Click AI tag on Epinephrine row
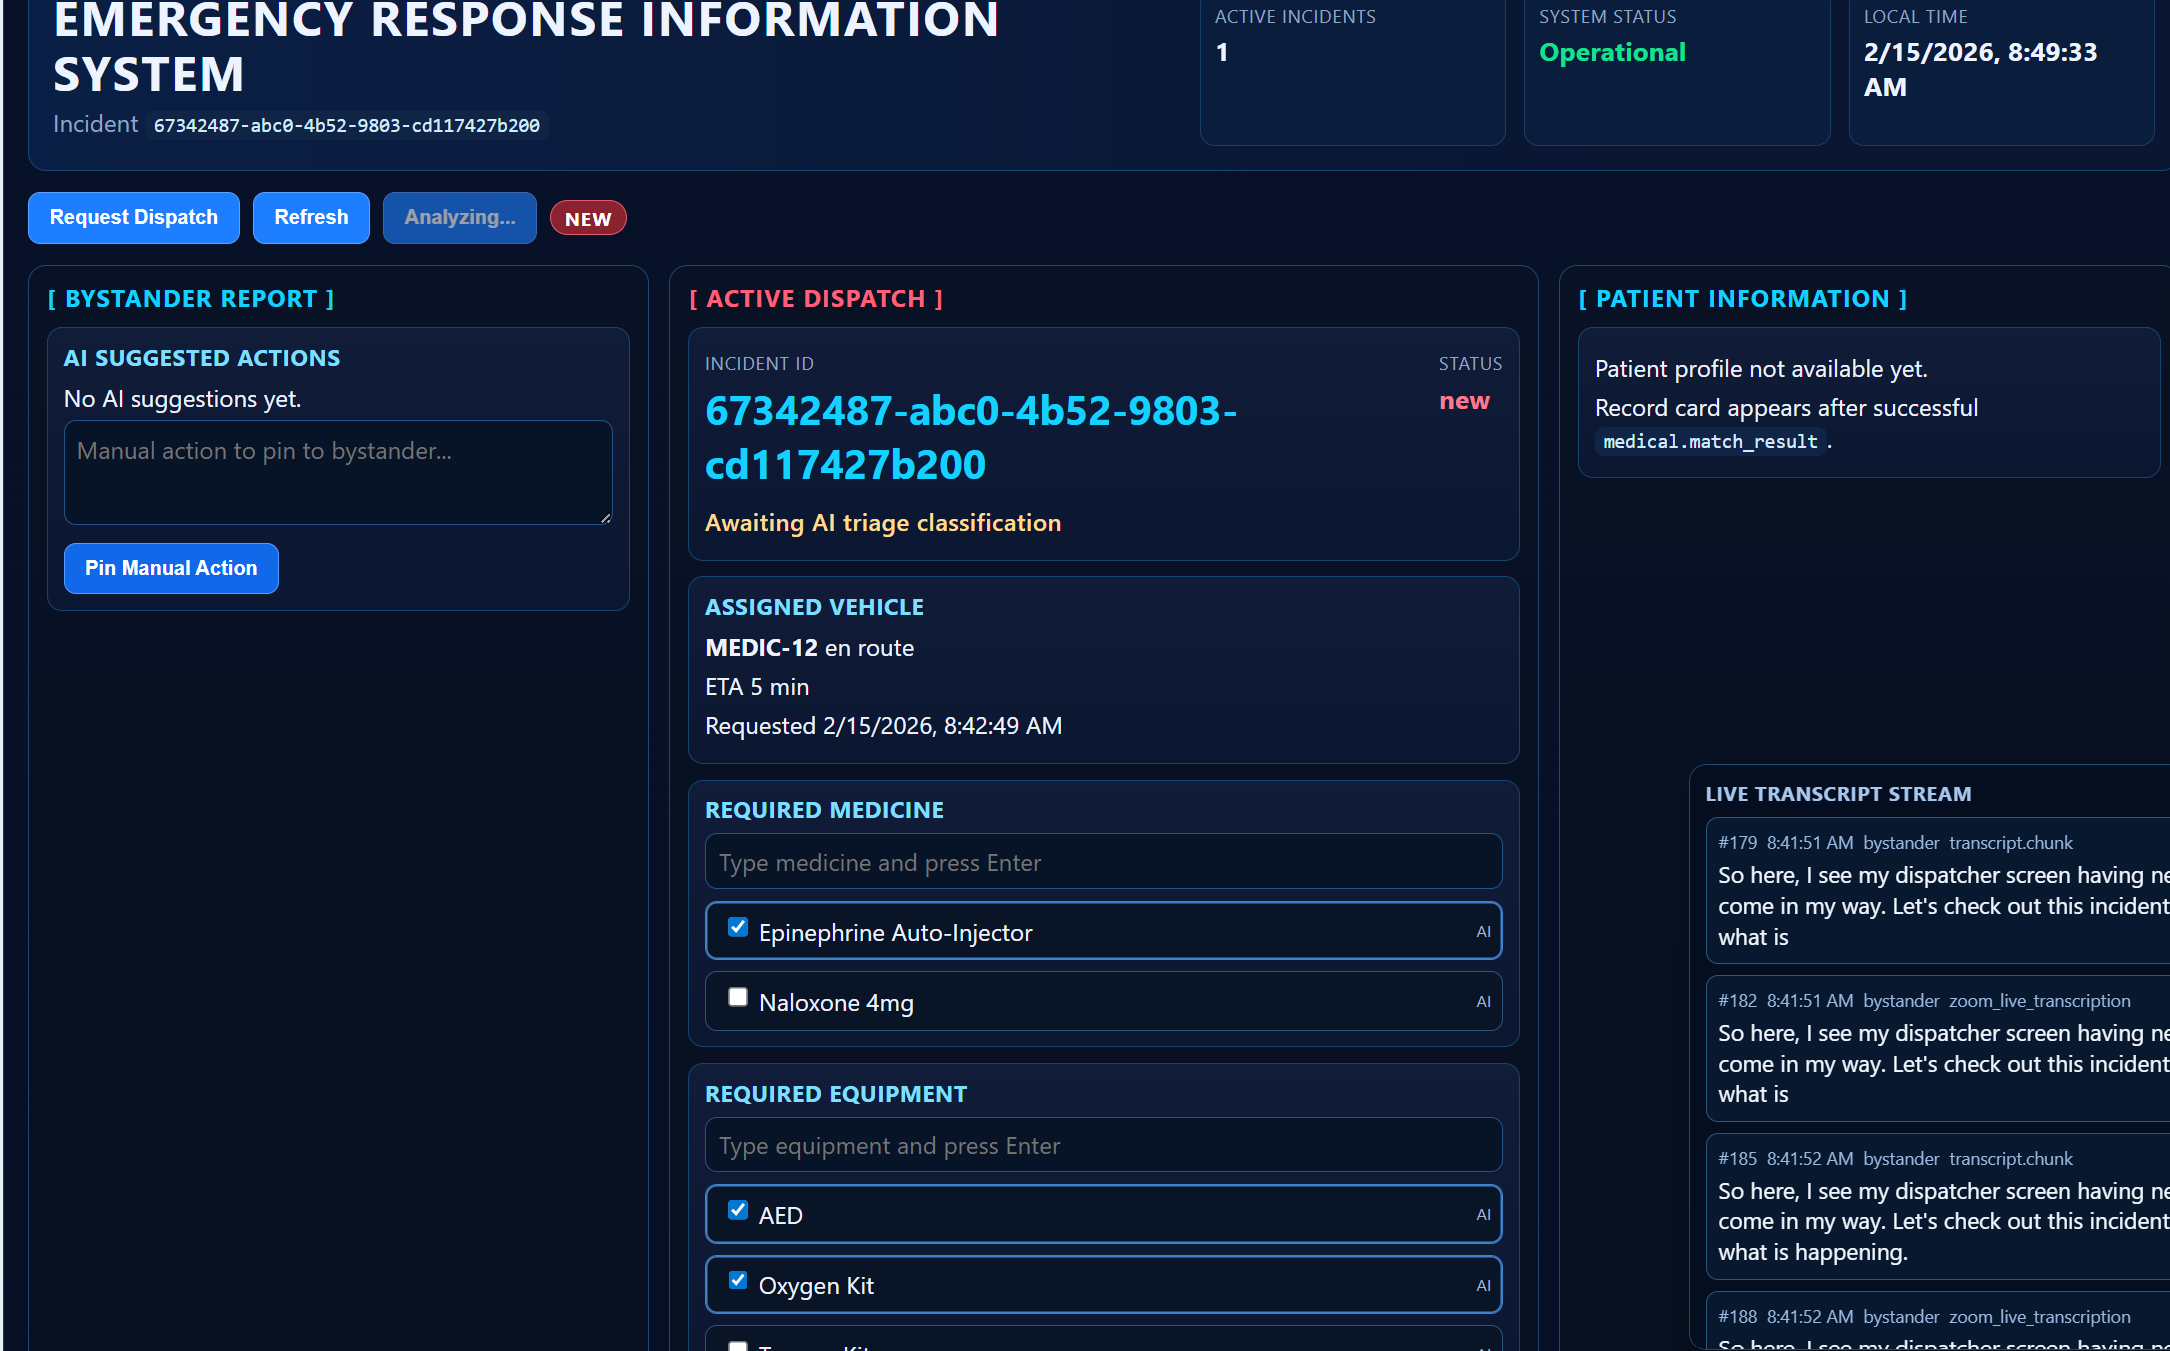This screenshot has width=2170, height=1351. click(1483, 932)
